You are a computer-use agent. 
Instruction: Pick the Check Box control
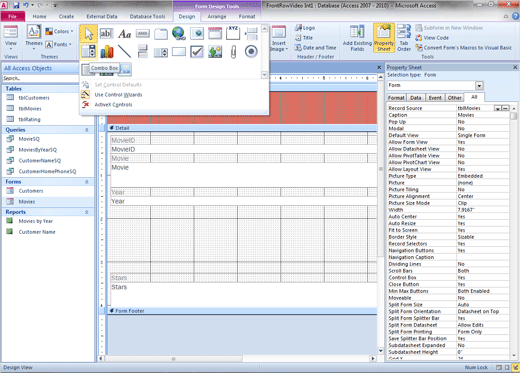click(x=197, y=51)
